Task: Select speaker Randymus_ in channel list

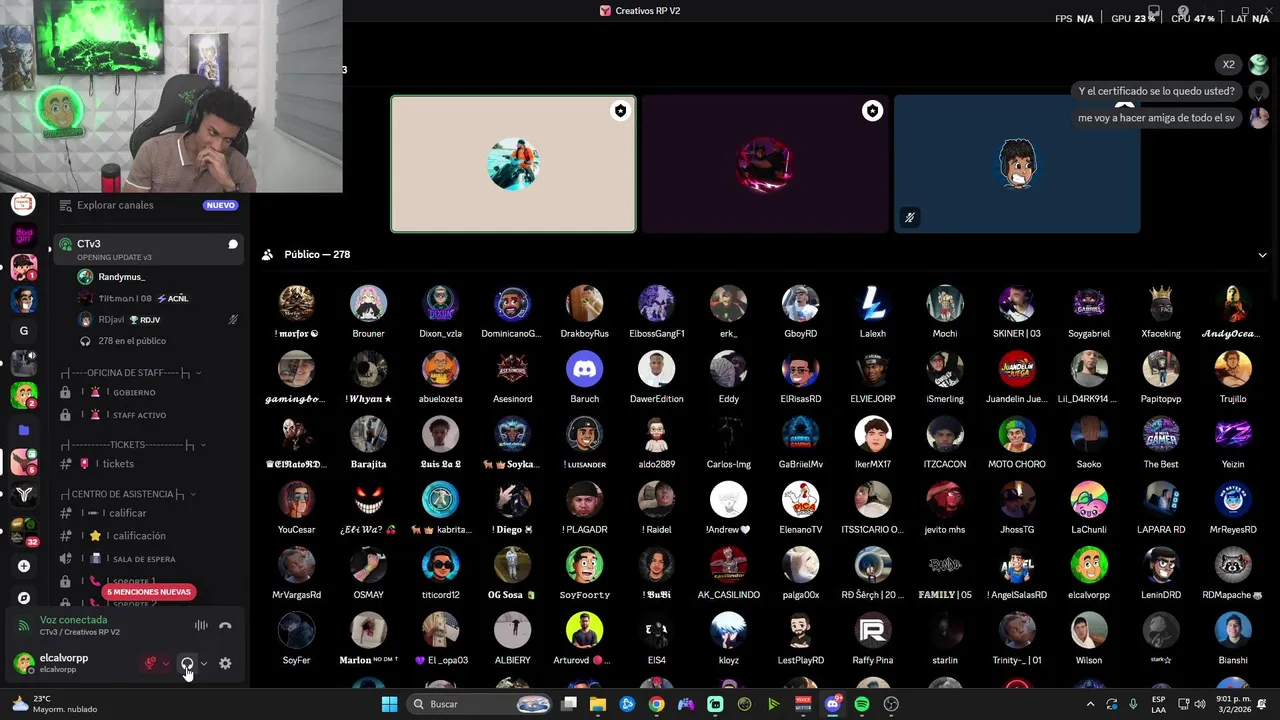Action: pyautogui.click(x=121, y=277)
